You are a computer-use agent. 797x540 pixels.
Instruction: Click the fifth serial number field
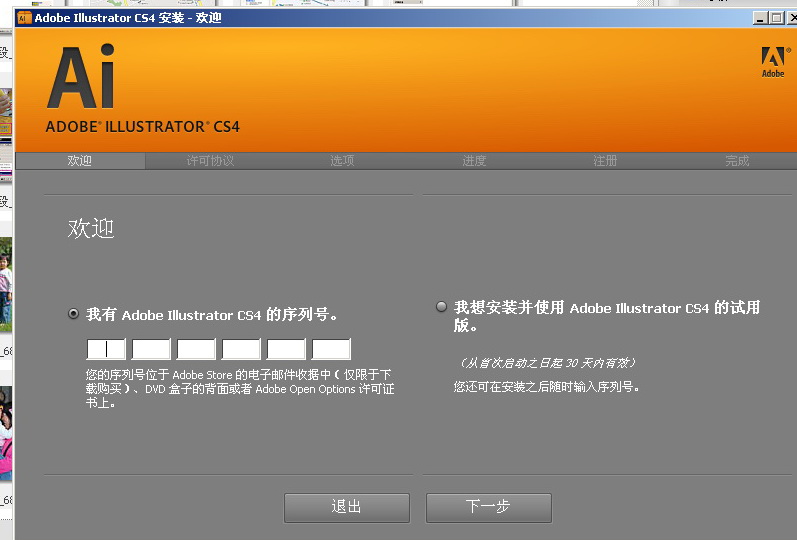pos(286,349)
